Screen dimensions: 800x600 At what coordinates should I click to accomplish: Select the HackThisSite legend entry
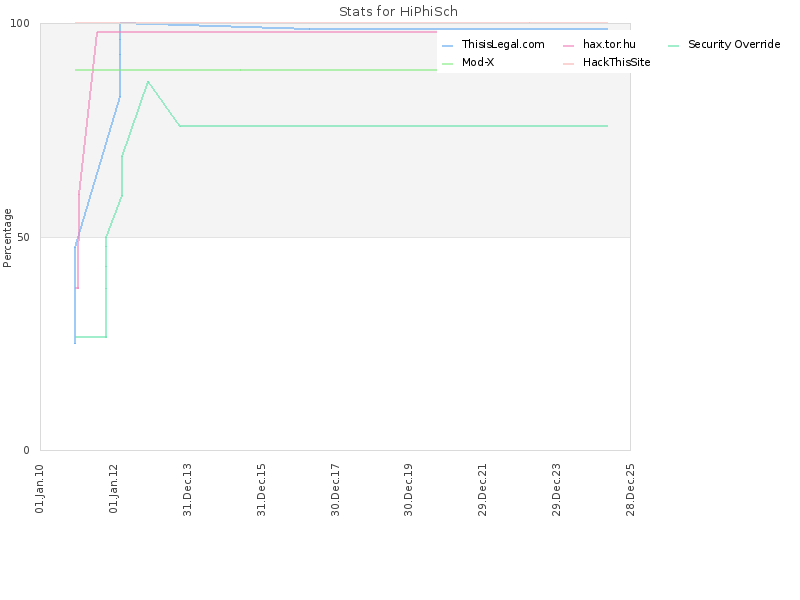tap(617, 62)
